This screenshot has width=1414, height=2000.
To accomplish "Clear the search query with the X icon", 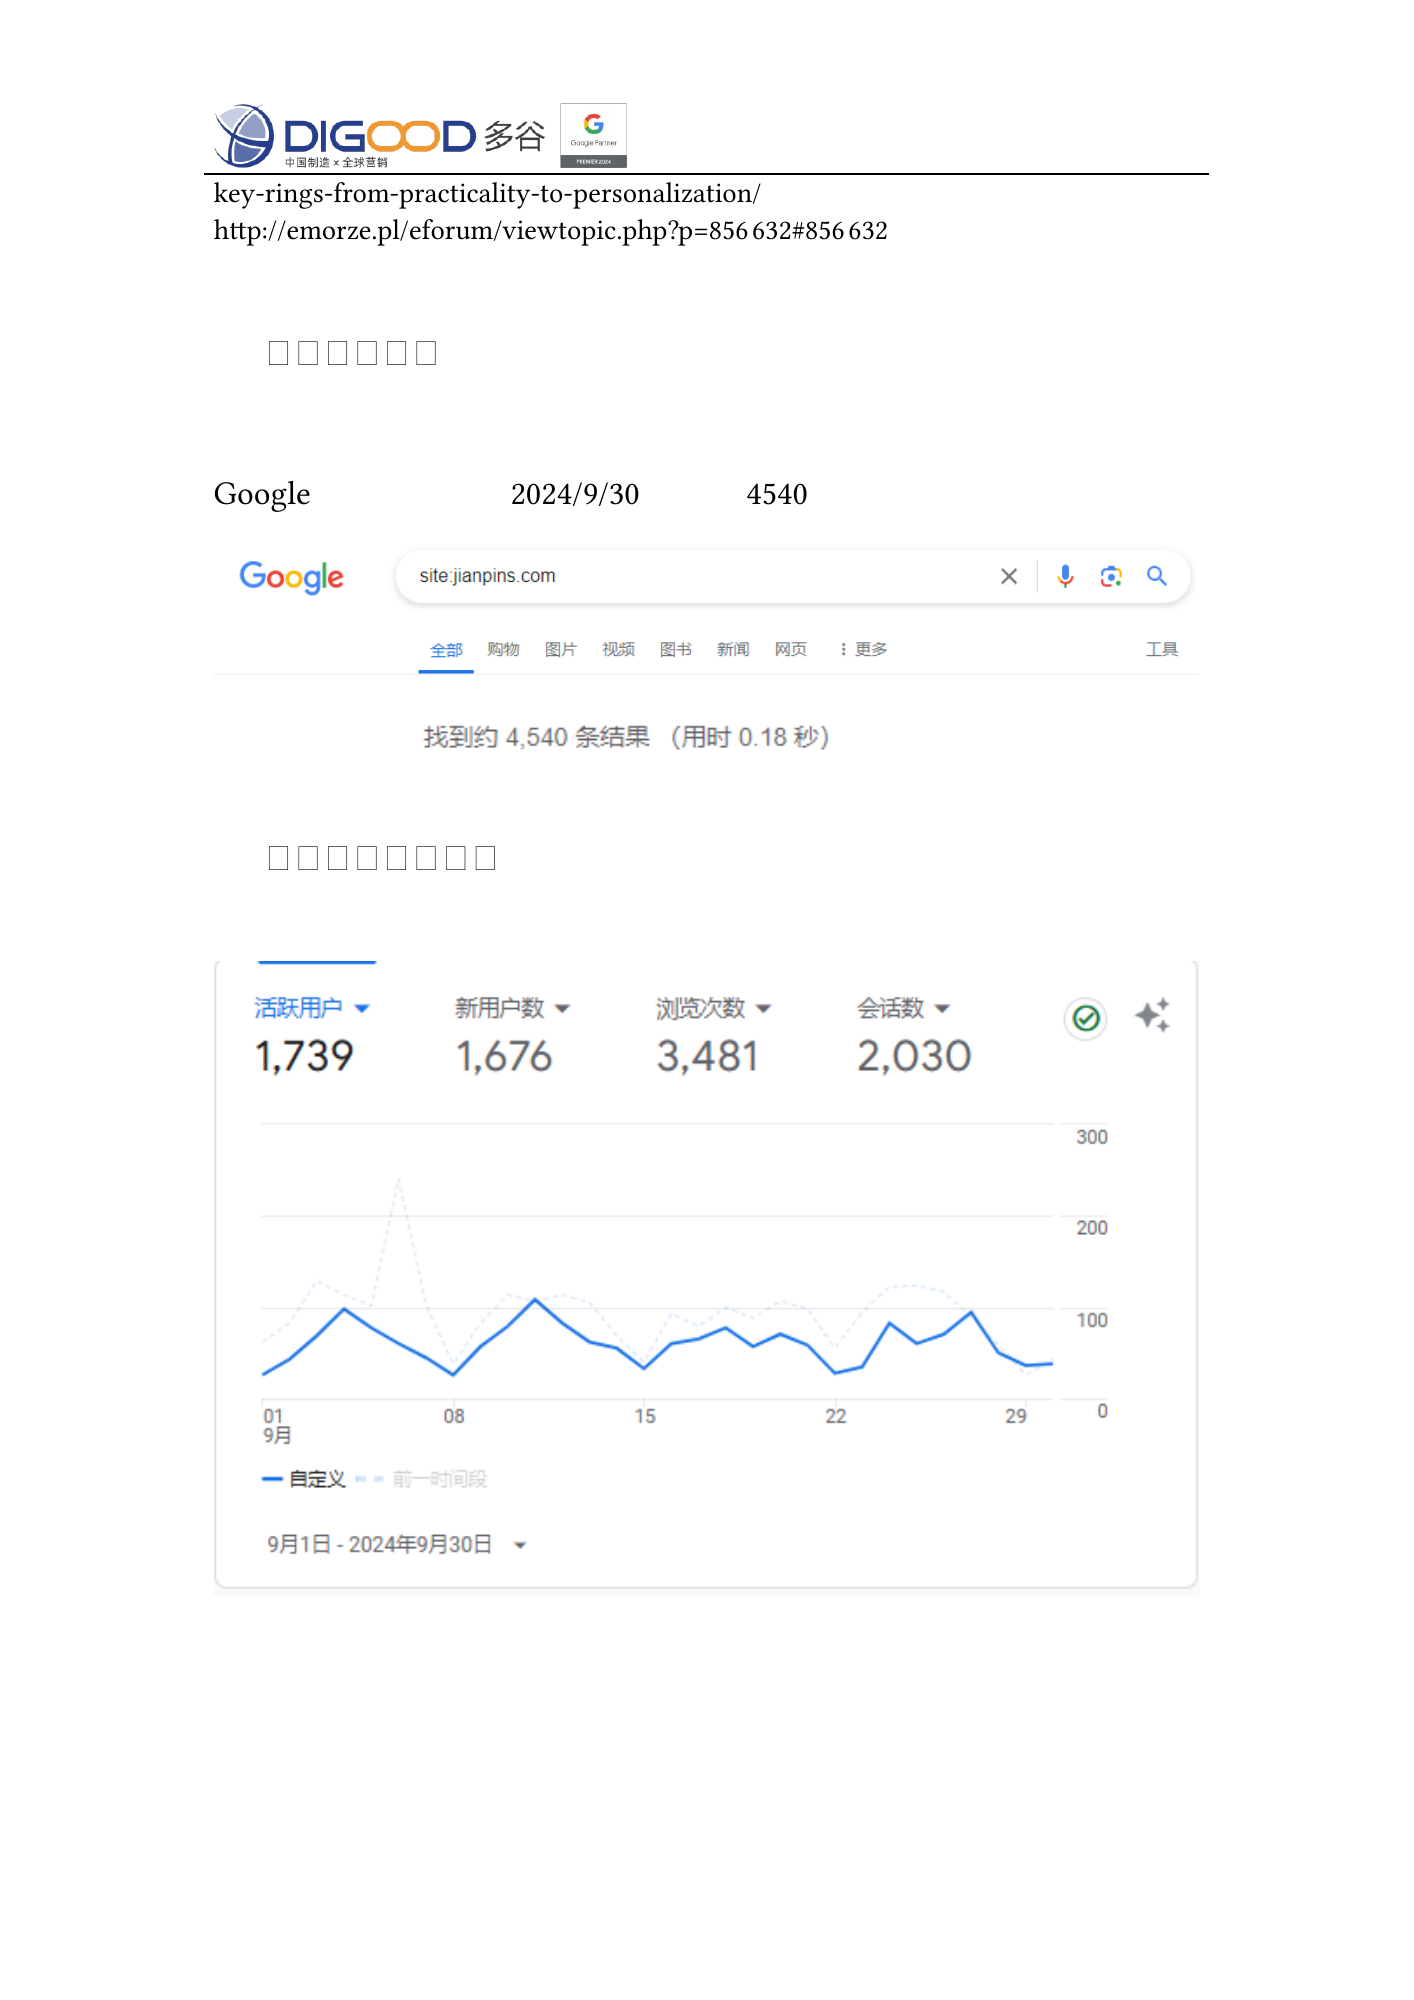I will [x=1009, y=576].
